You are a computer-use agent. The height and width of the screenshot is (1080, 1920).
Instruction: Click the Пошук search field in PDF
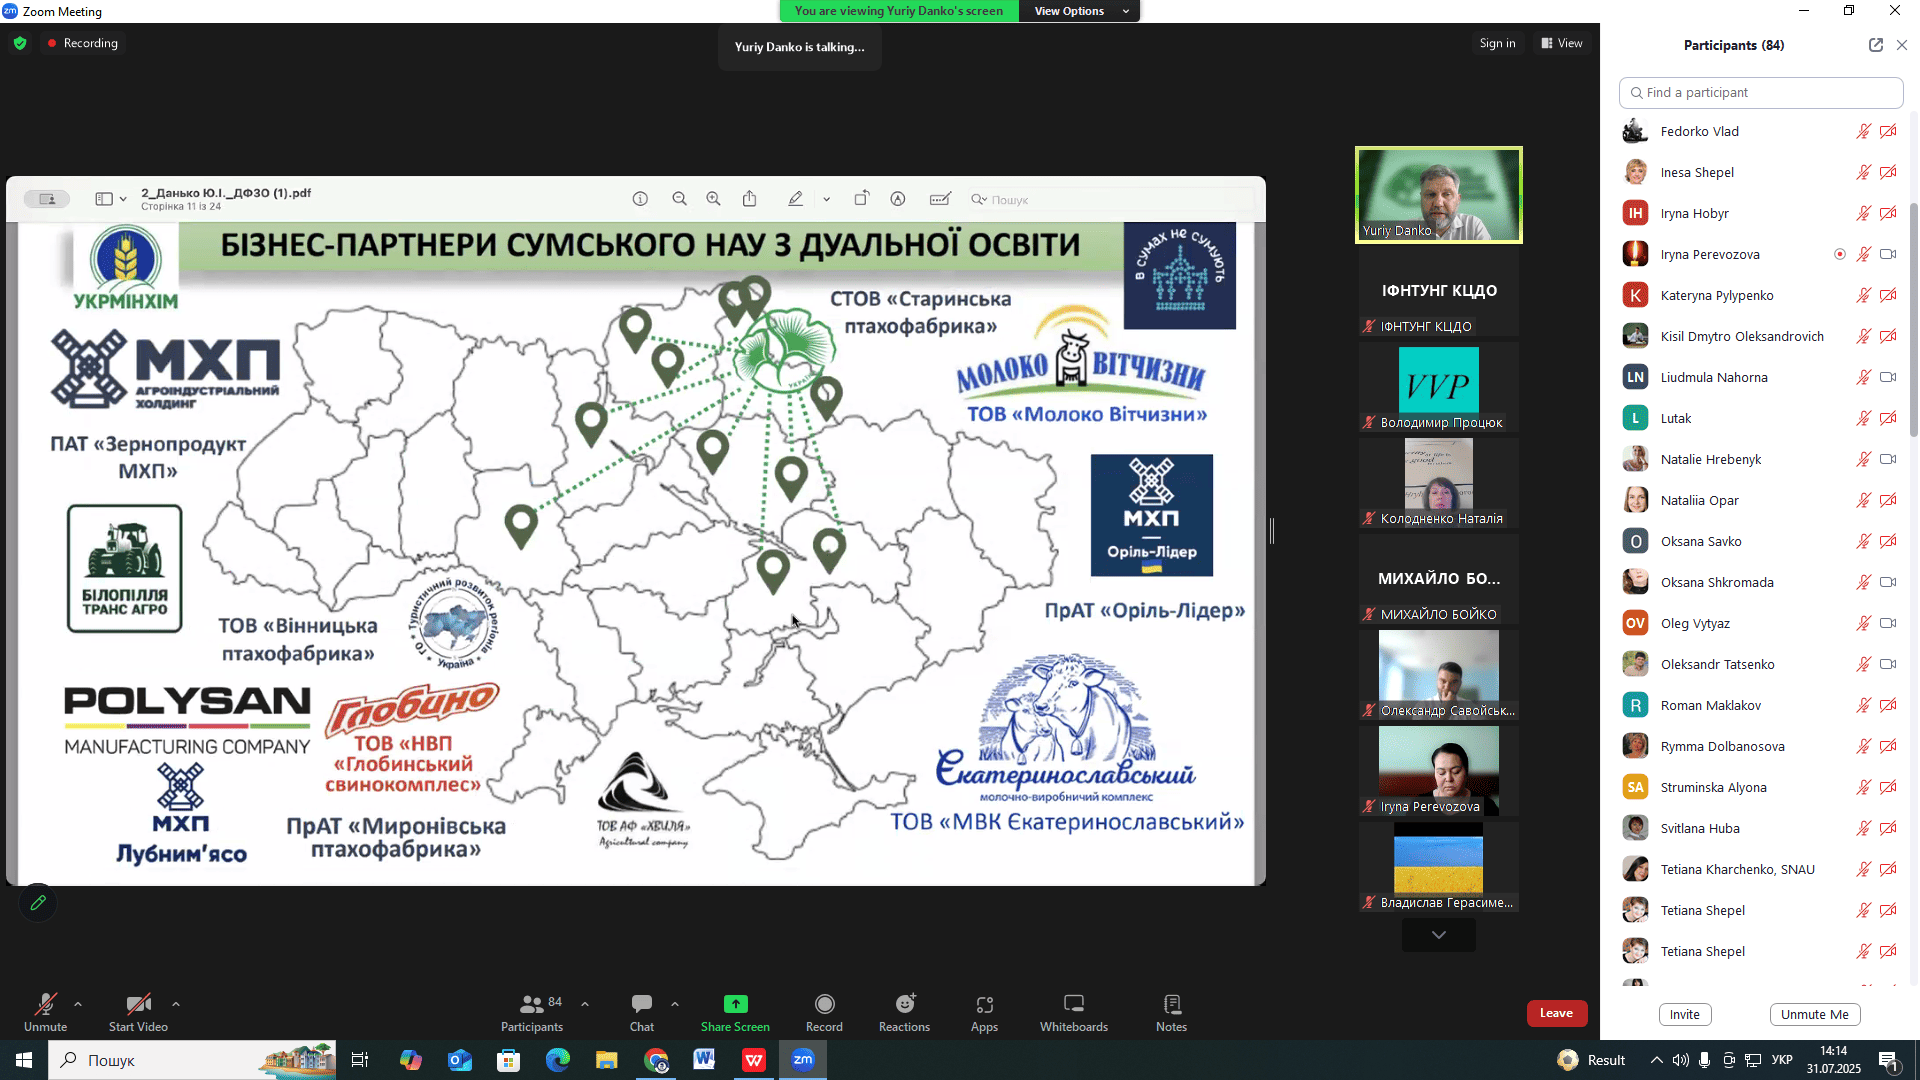1110,200
